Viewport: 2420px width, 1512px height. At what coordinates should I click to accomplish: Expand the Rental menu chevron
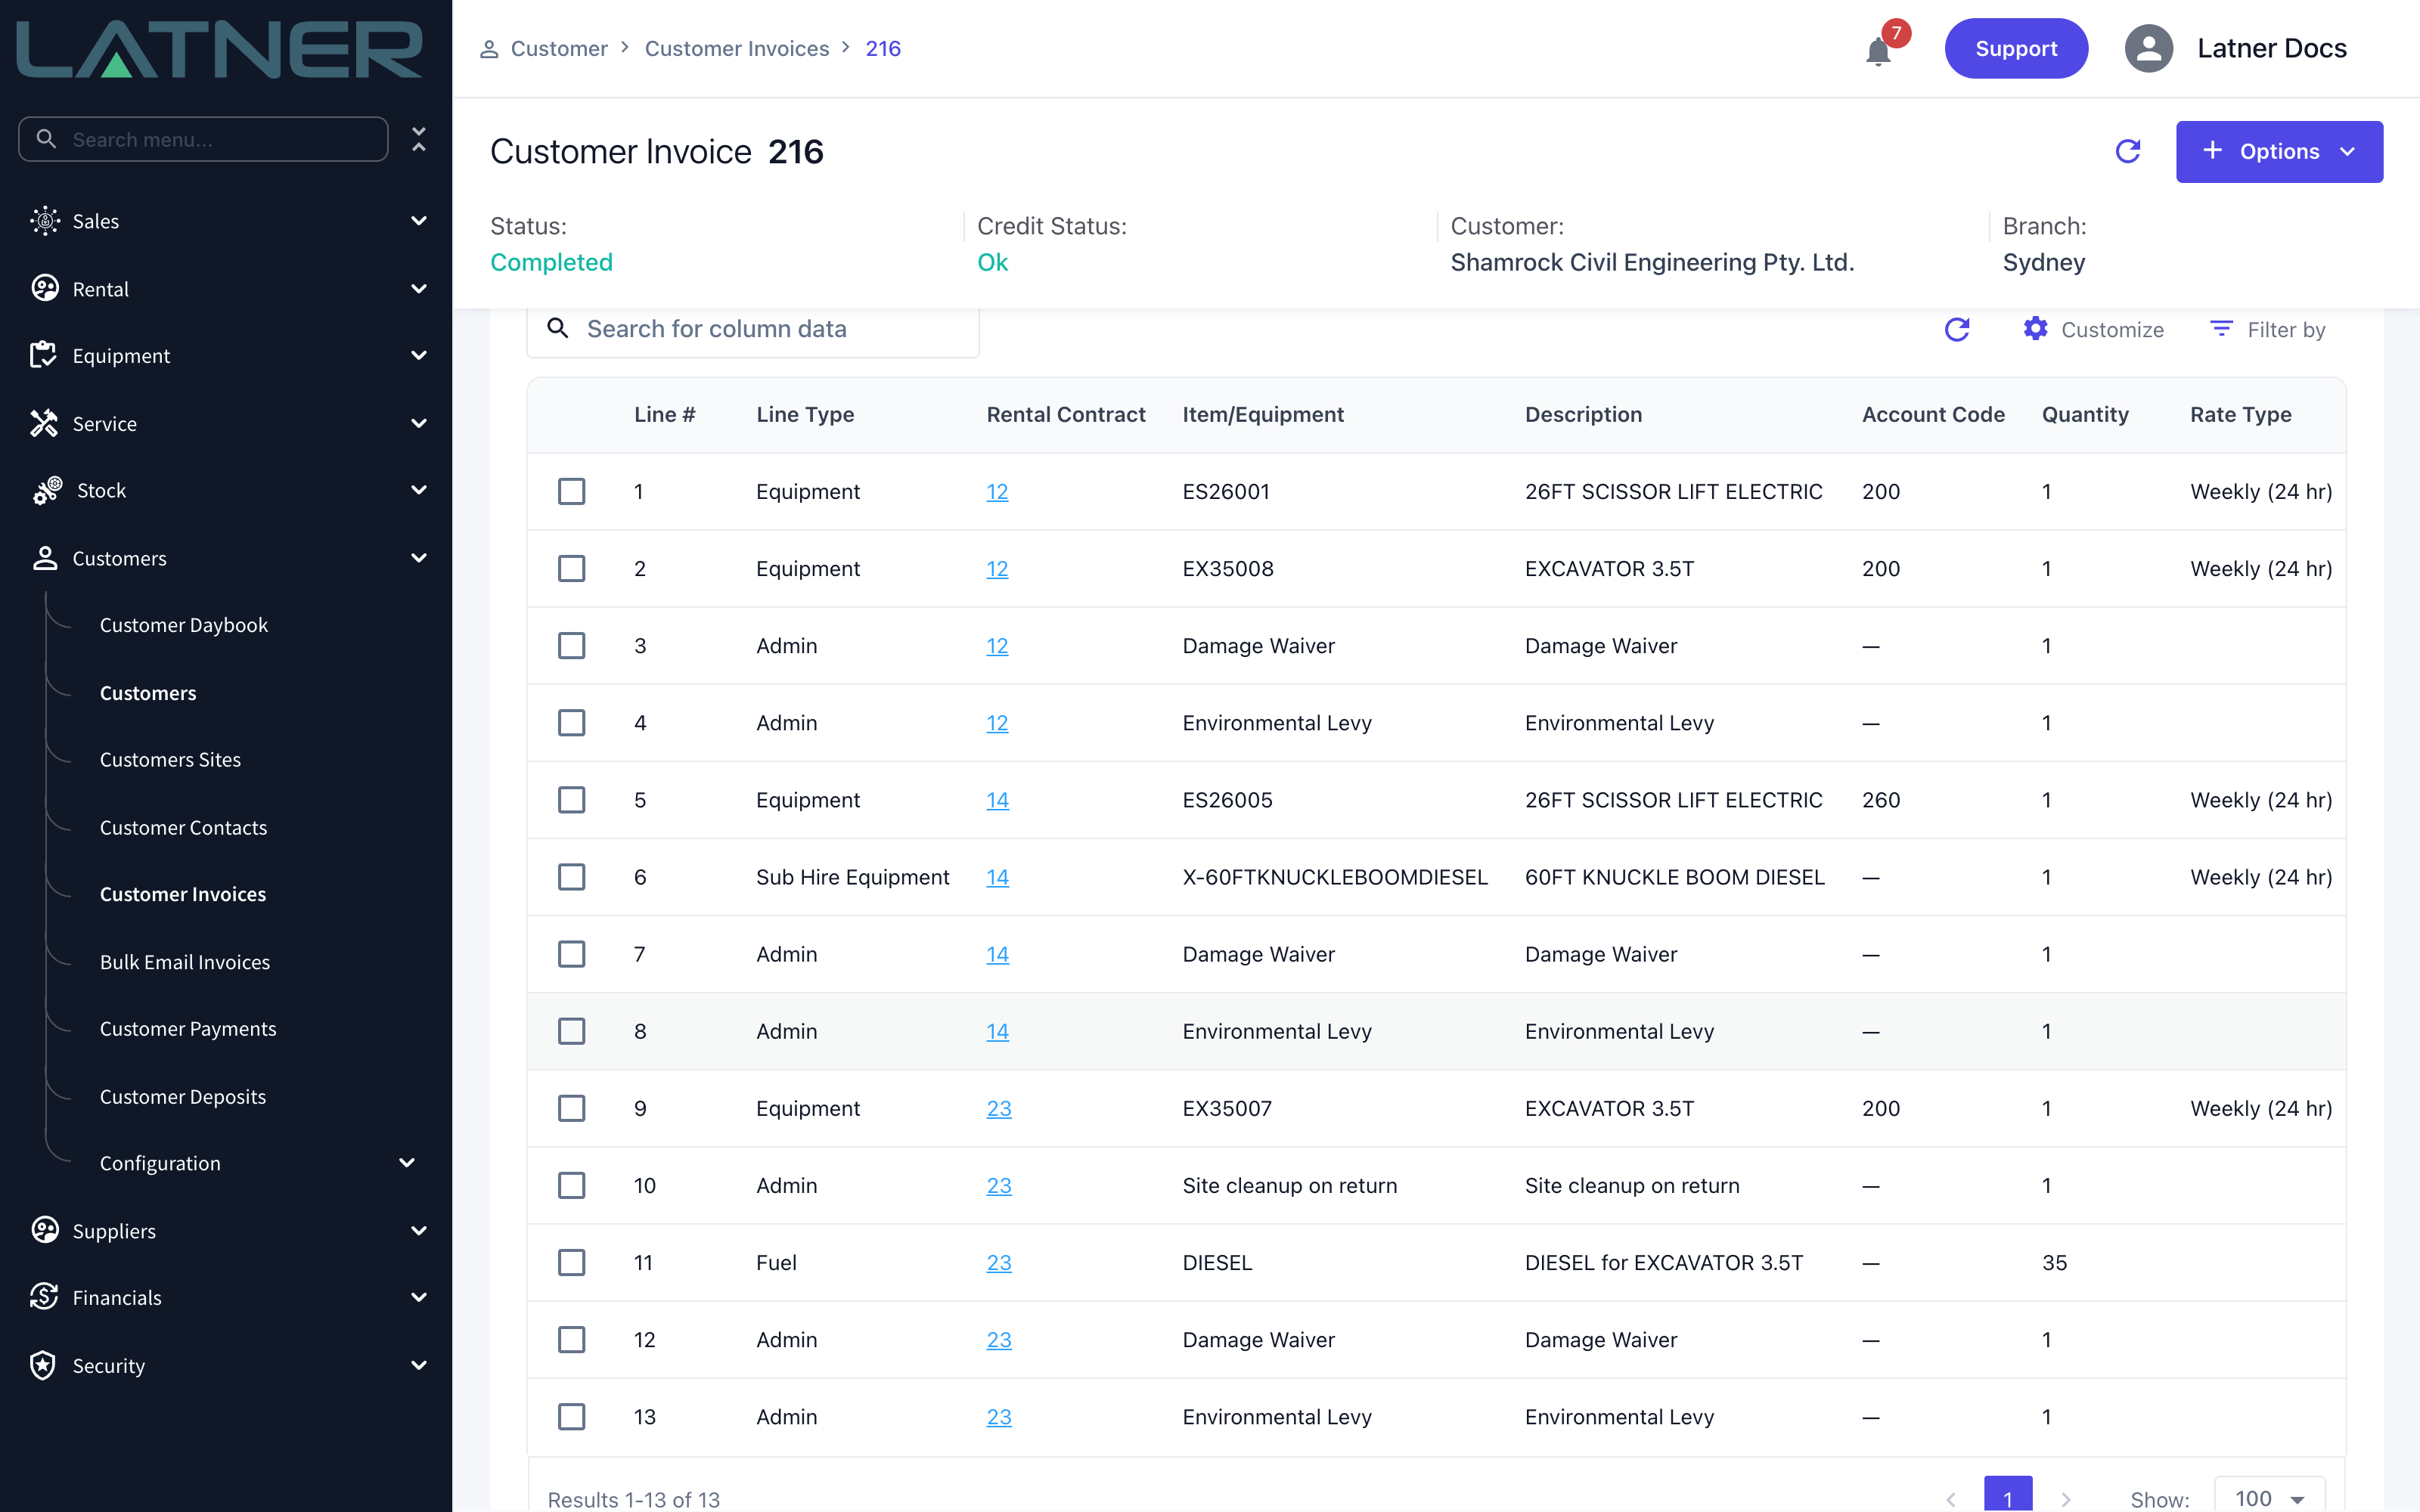(x=419, y=288)
